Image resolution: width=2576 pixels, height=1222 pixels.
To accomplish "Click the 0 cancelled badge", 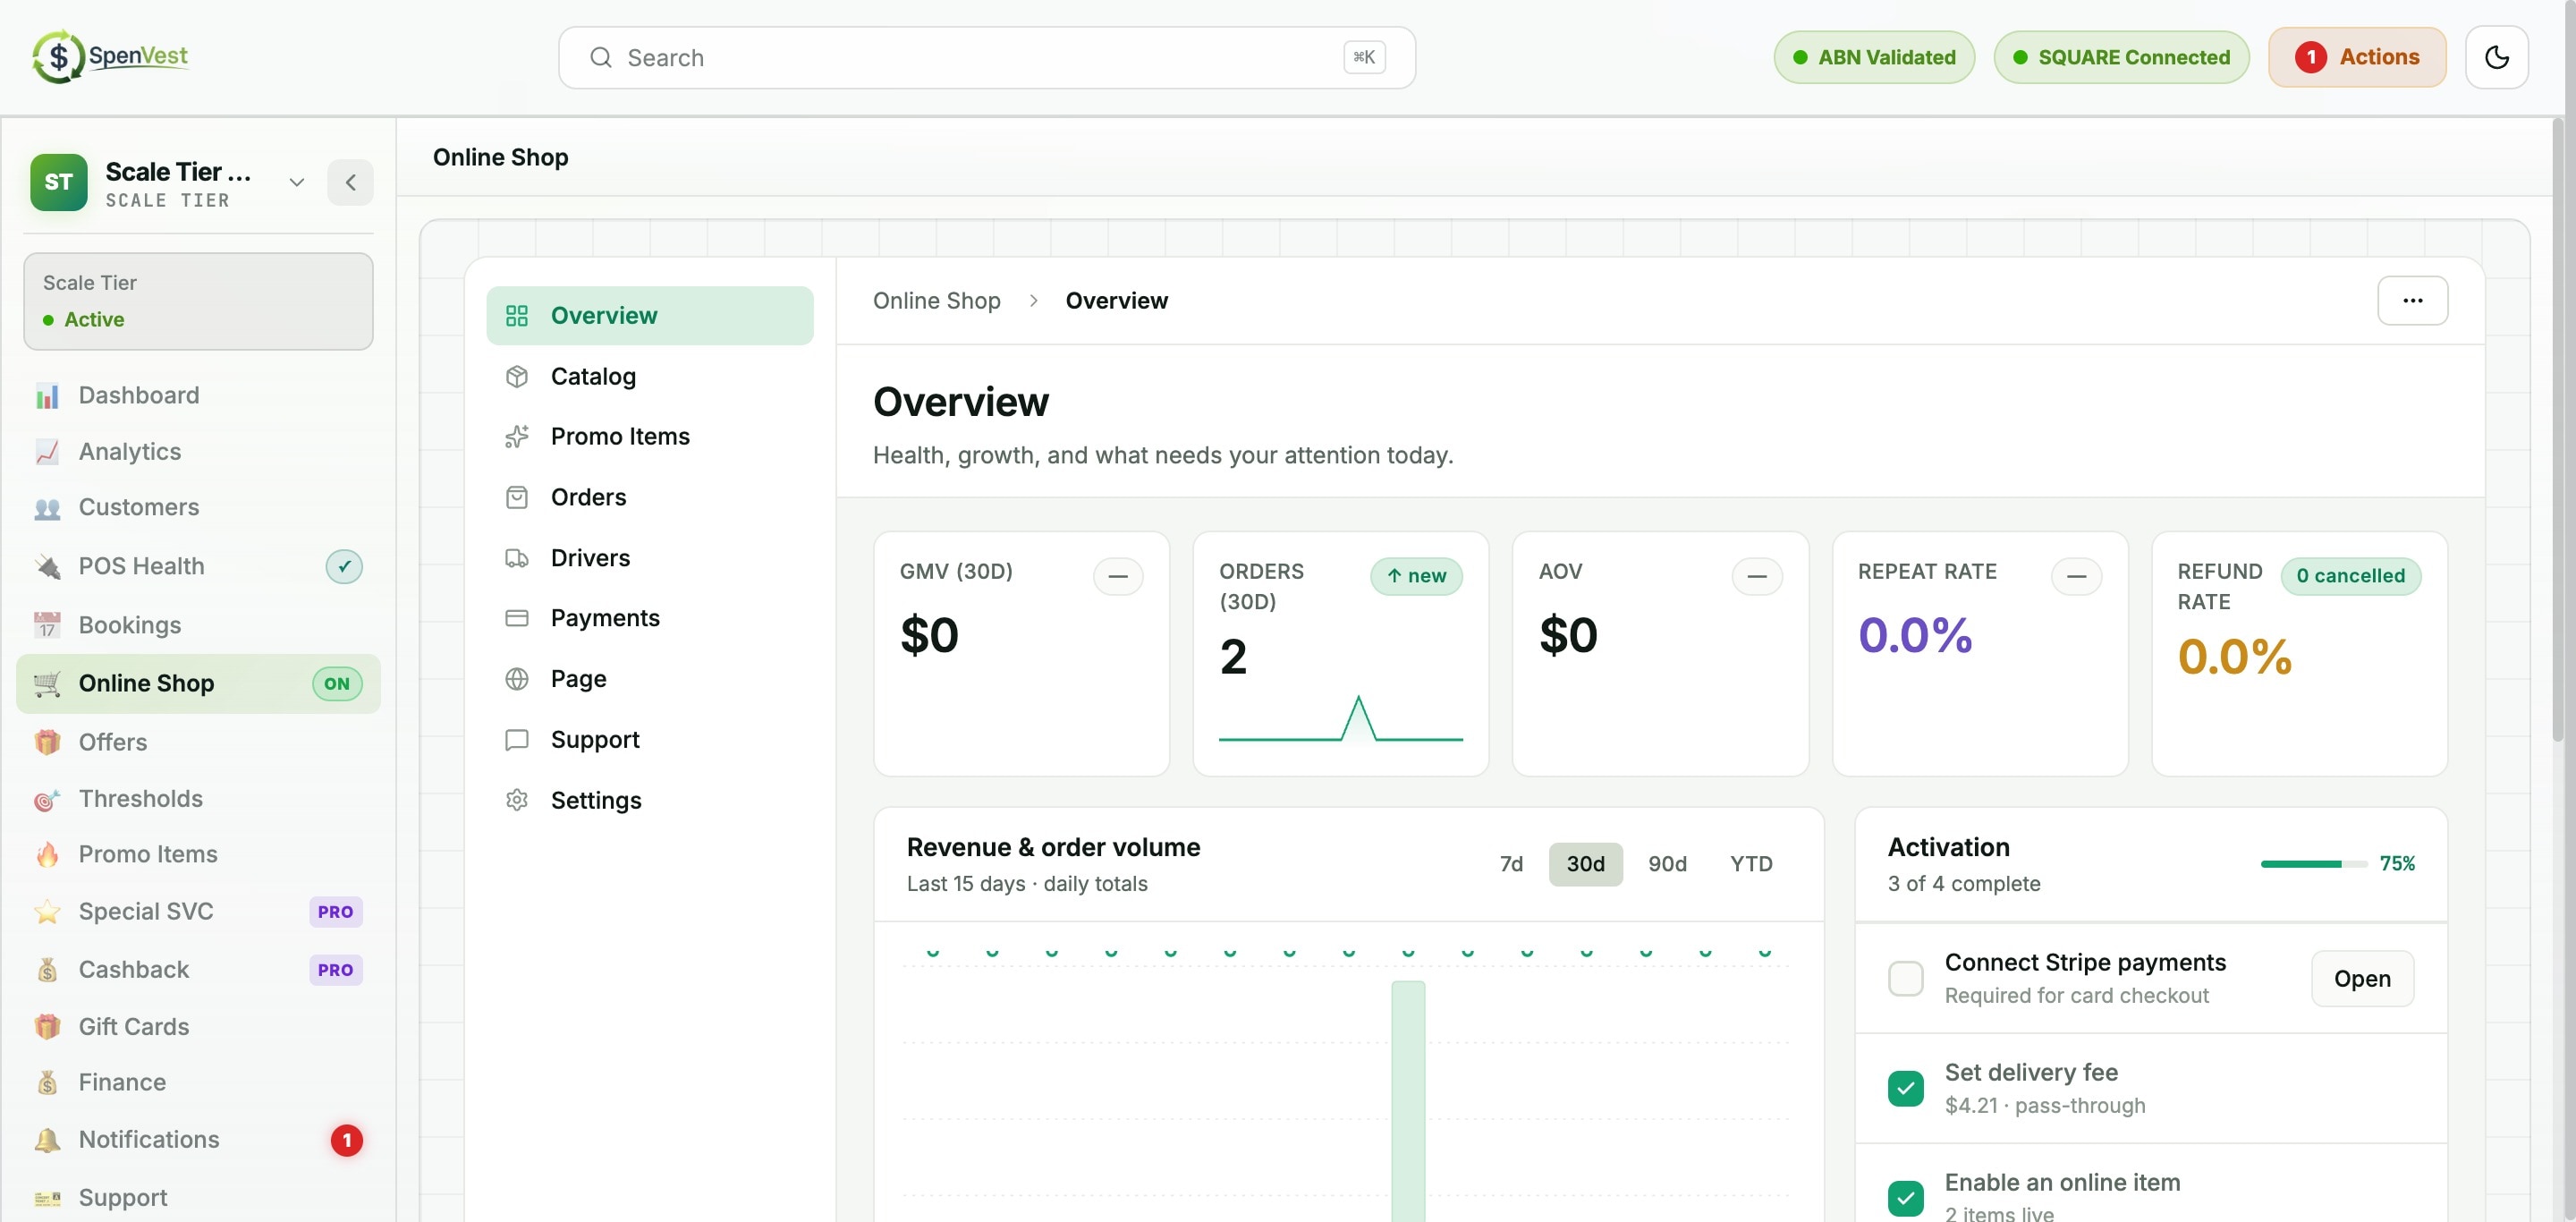I will pyautogui.click(x=2349, y=576).
